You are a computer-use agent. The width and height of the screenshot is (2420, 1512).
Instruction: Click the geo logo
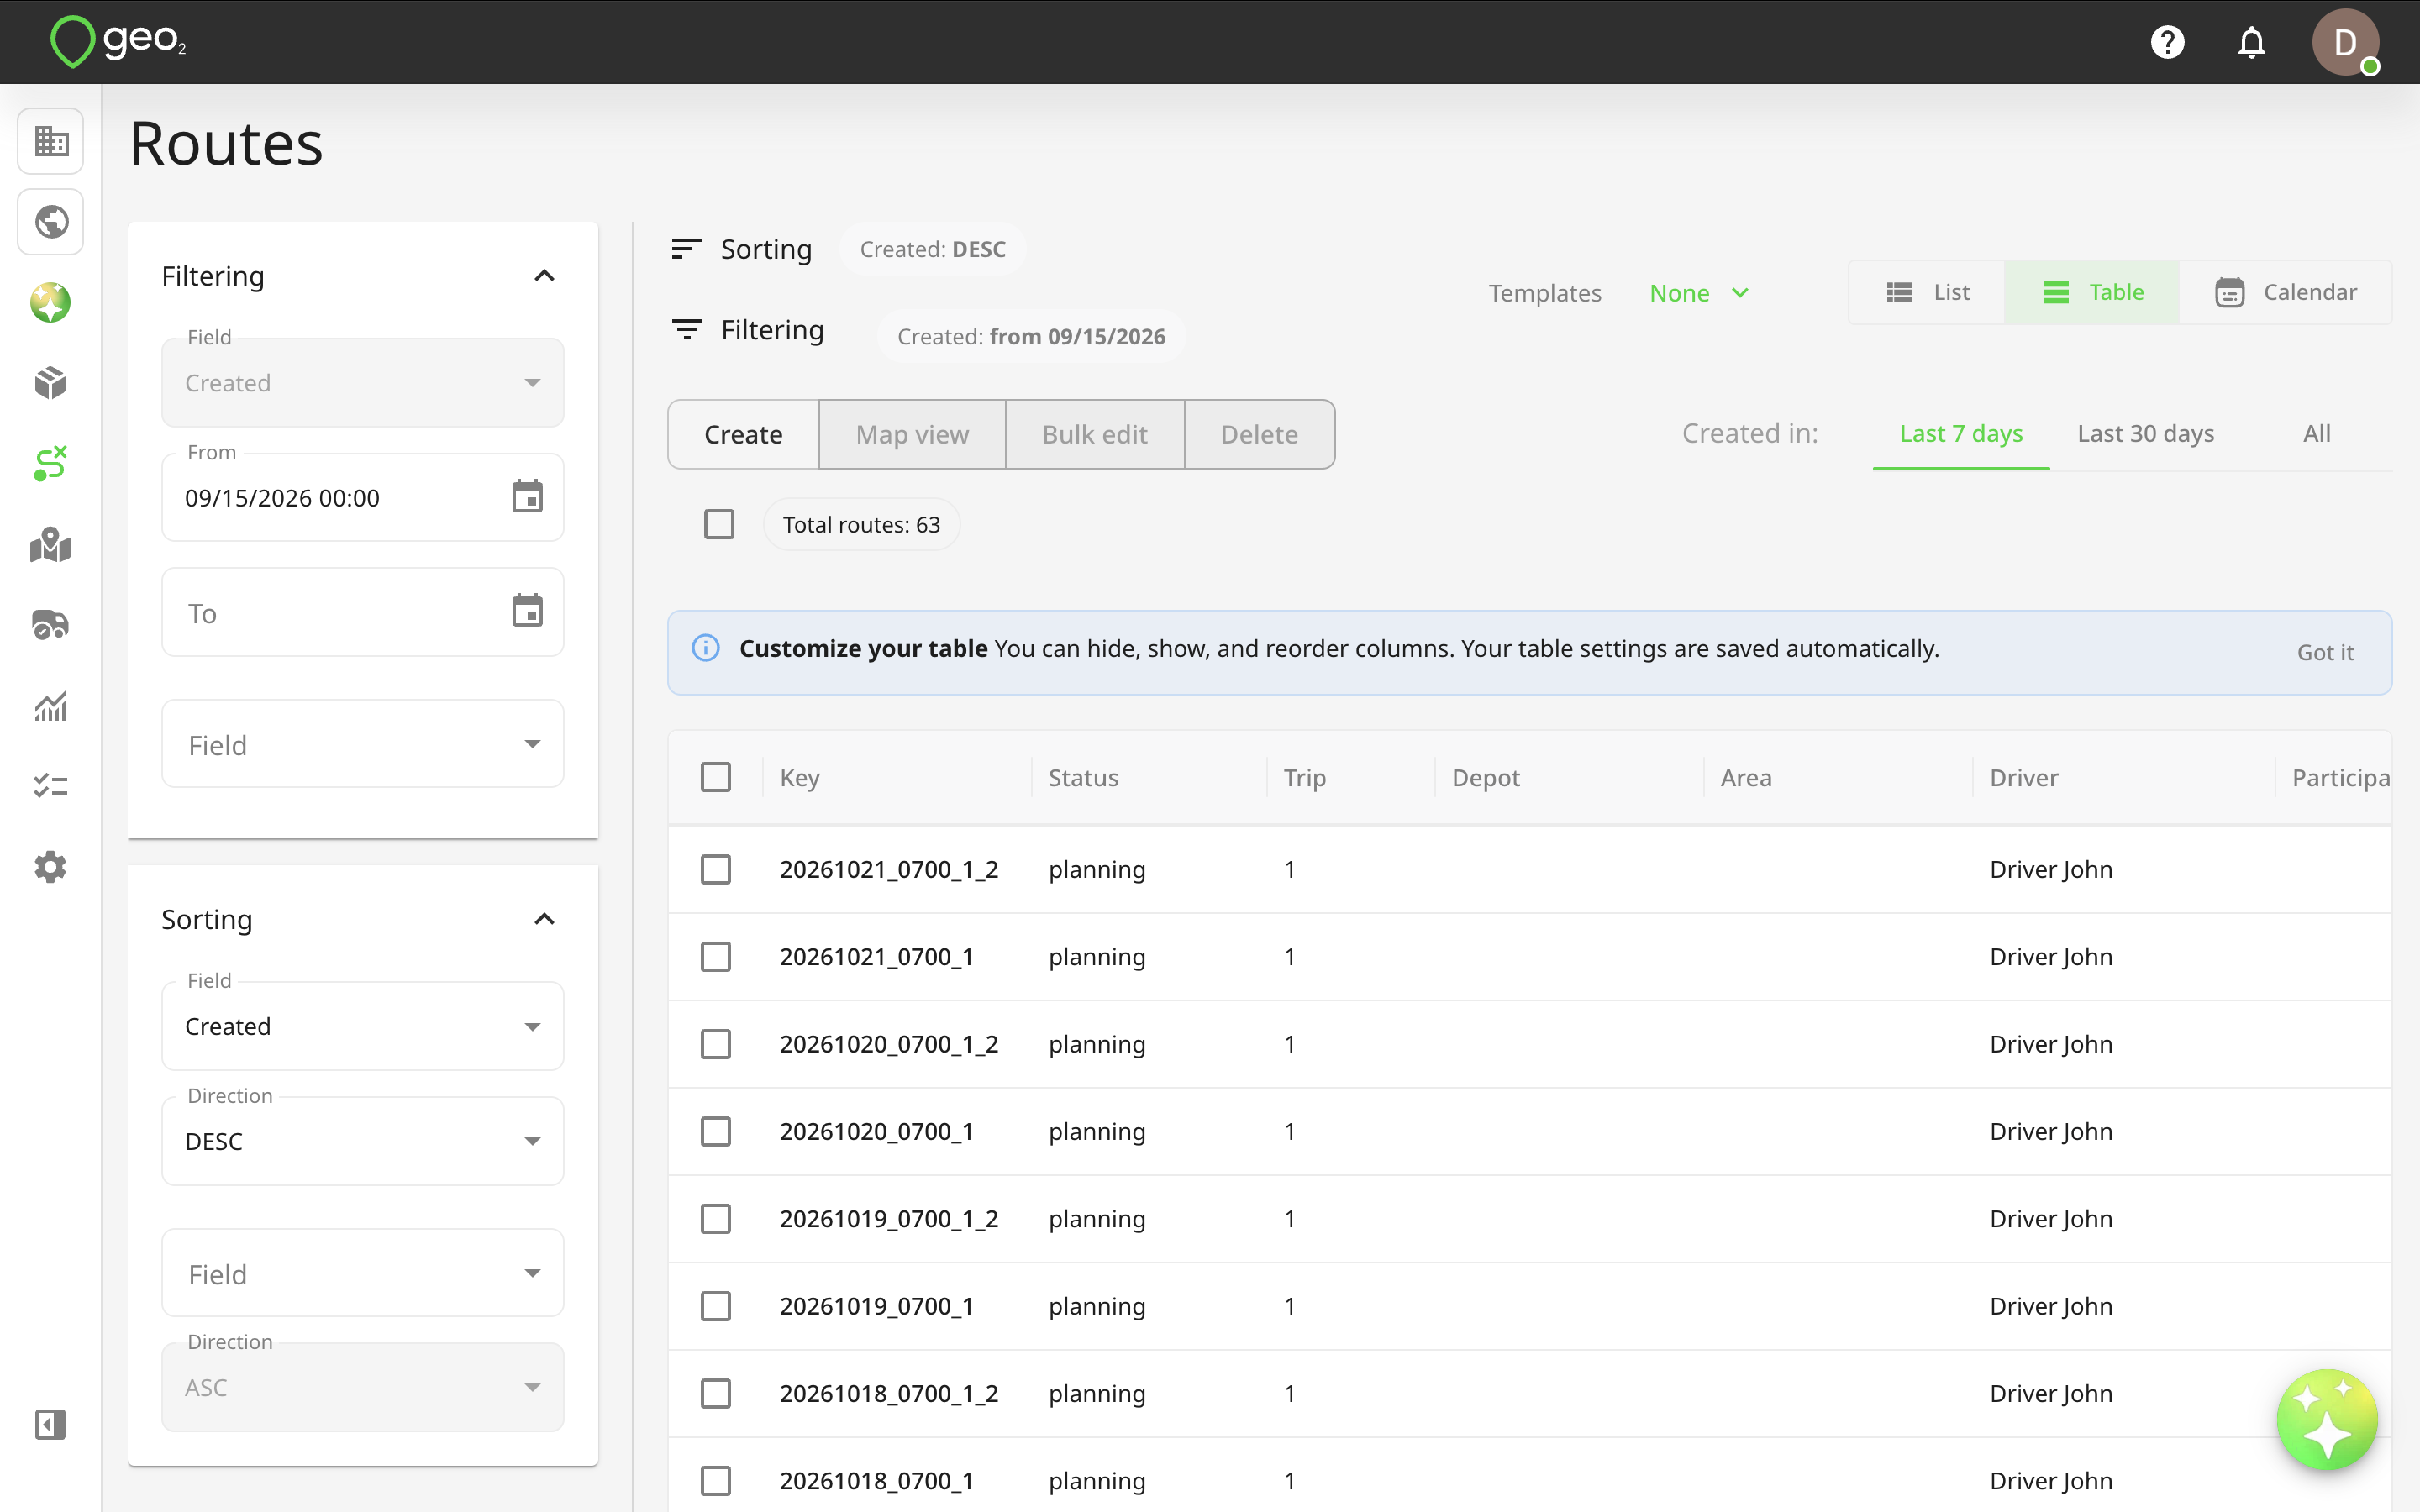118,42
